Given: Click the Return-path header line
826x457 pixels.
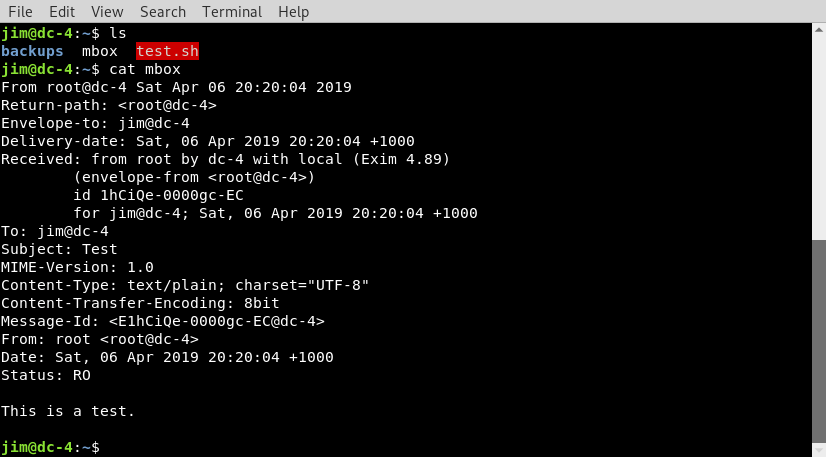Looking at the screenshot, I should [109, 105].
